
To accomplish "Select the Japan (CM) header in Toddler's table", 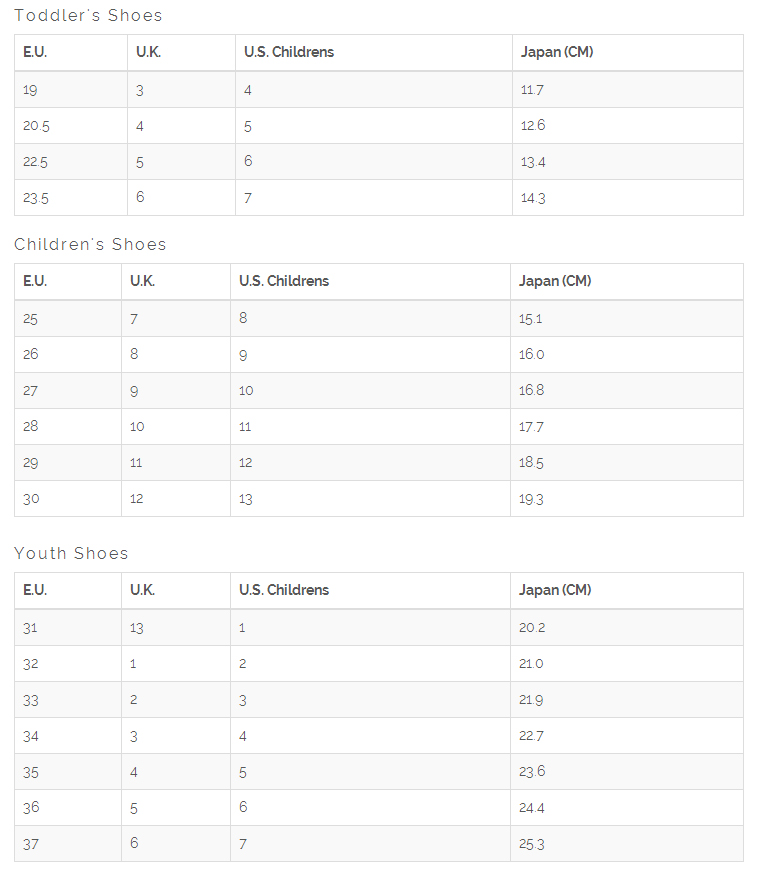I will tap(557, 52).
